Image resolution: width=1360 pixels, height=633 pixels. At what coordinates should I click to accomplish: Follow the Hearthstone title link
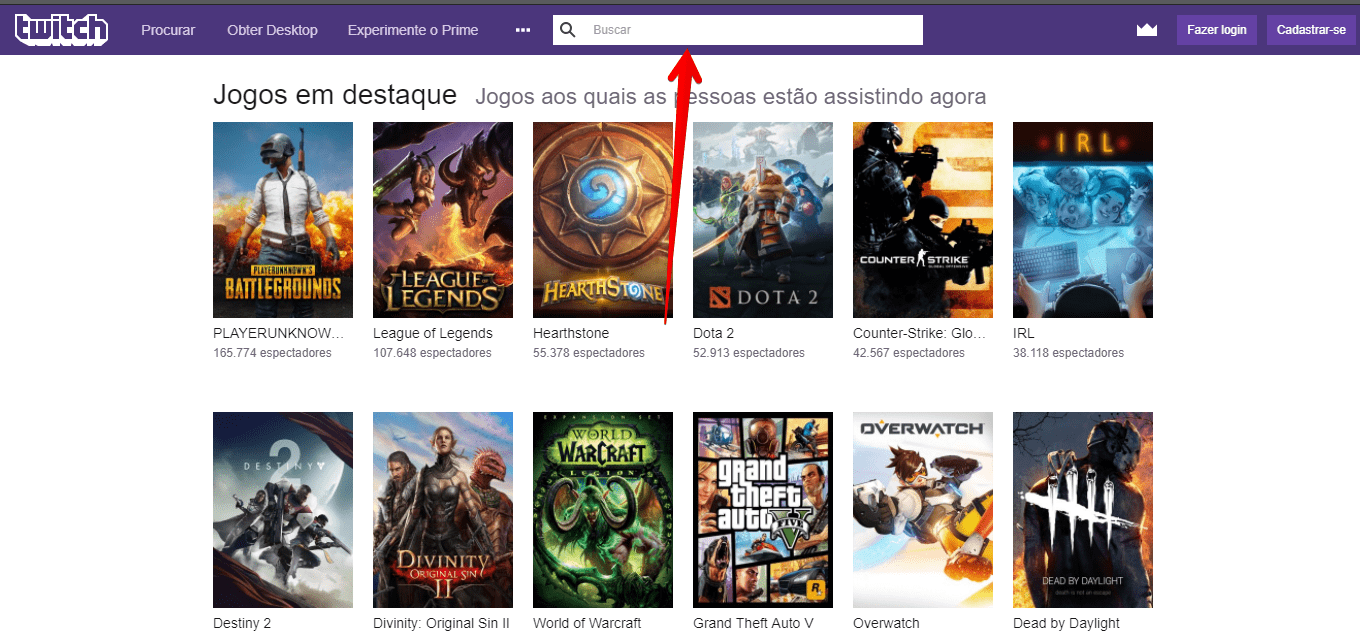(x=571, y=333)
